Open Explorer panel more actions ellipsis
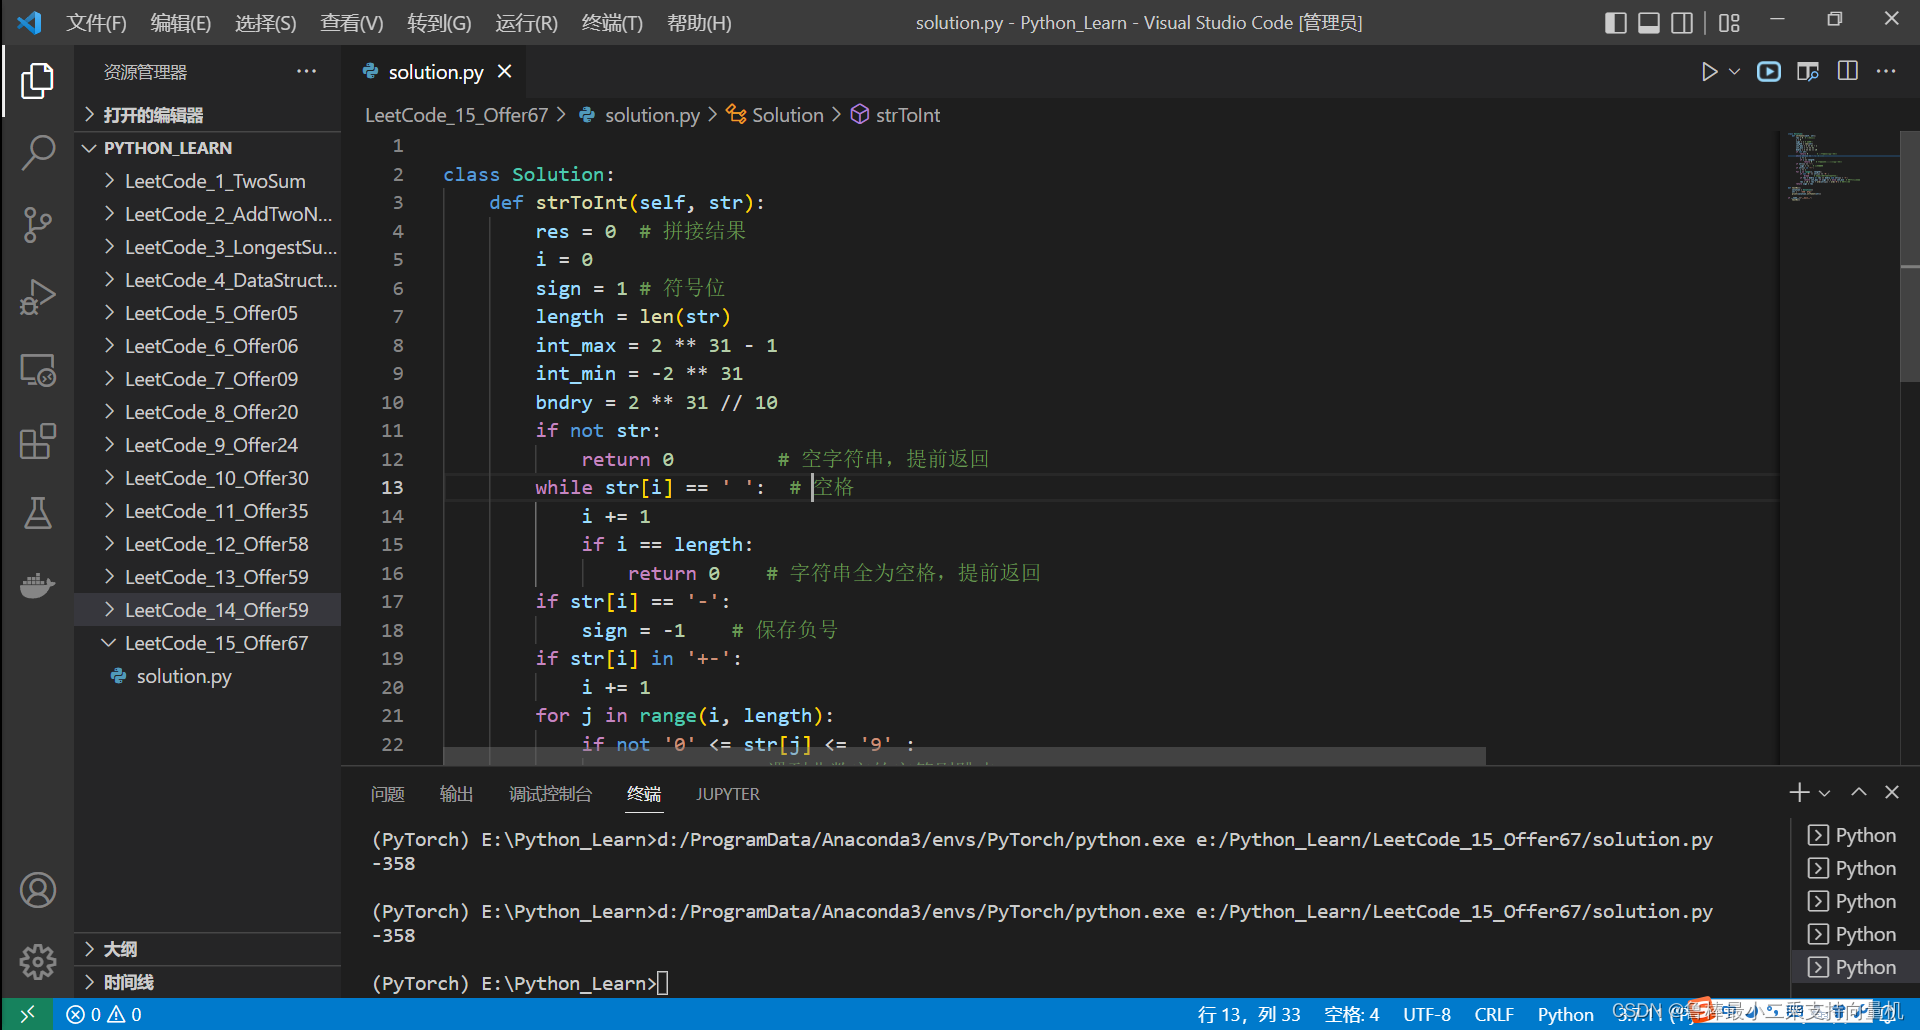The height and width of the screenshot is (1030, 1920). (x=306, y=72)
